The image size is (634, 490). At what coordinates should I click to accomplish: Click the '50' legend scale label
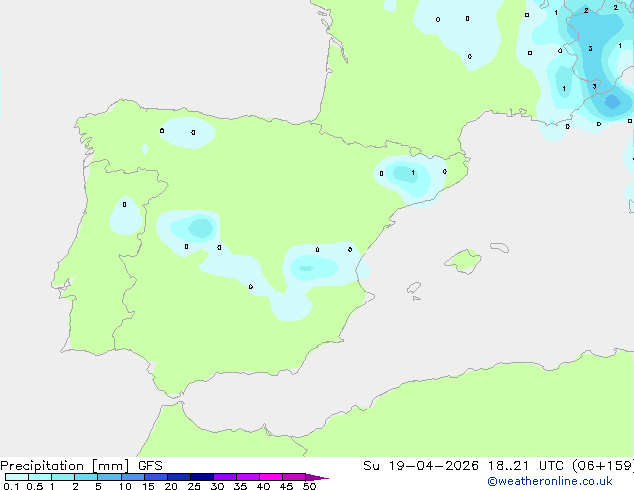[x=309, y=486]
